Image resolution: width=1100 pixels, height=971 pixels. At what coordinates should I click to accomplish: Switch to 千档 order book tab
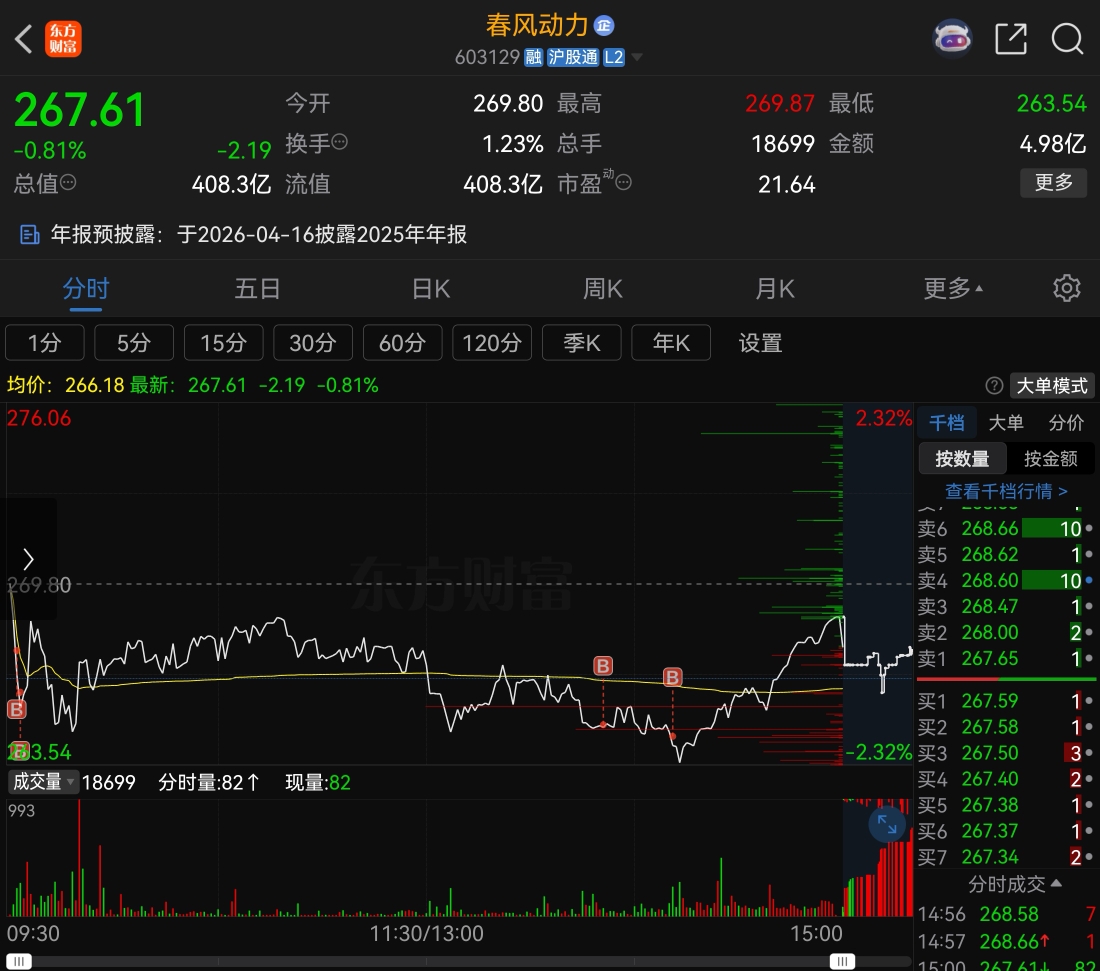[946, 423]
